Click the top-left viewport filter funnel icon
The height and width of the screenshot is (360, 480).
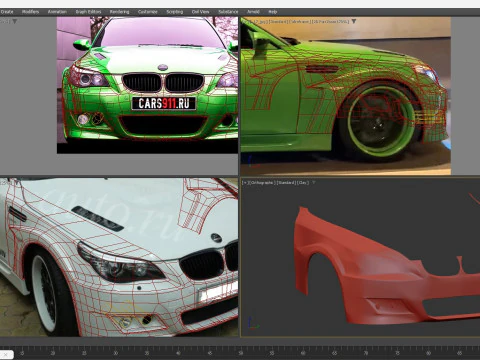[x=15, y=21]
